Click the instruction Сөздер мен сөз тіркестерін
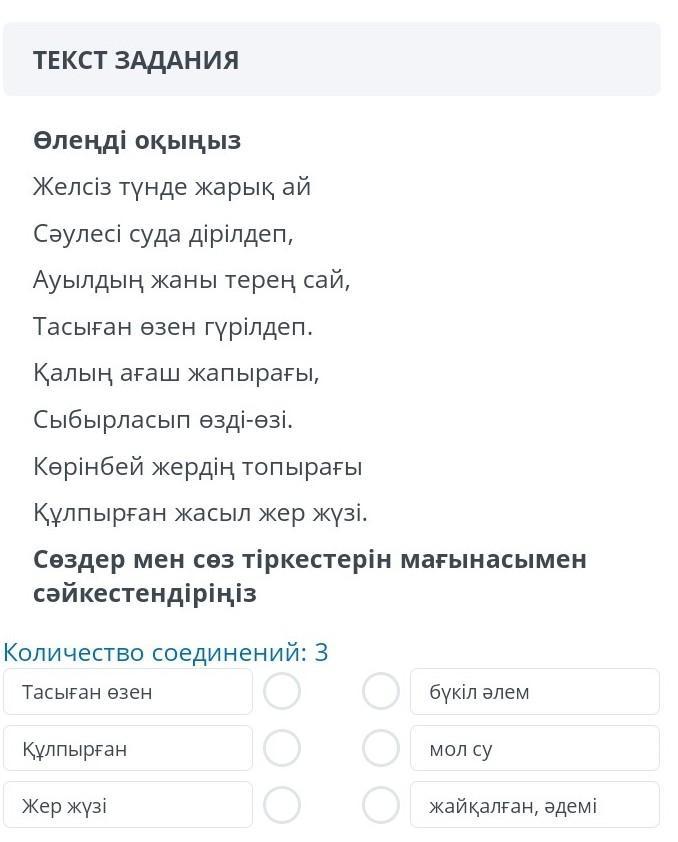 point(212,560)
